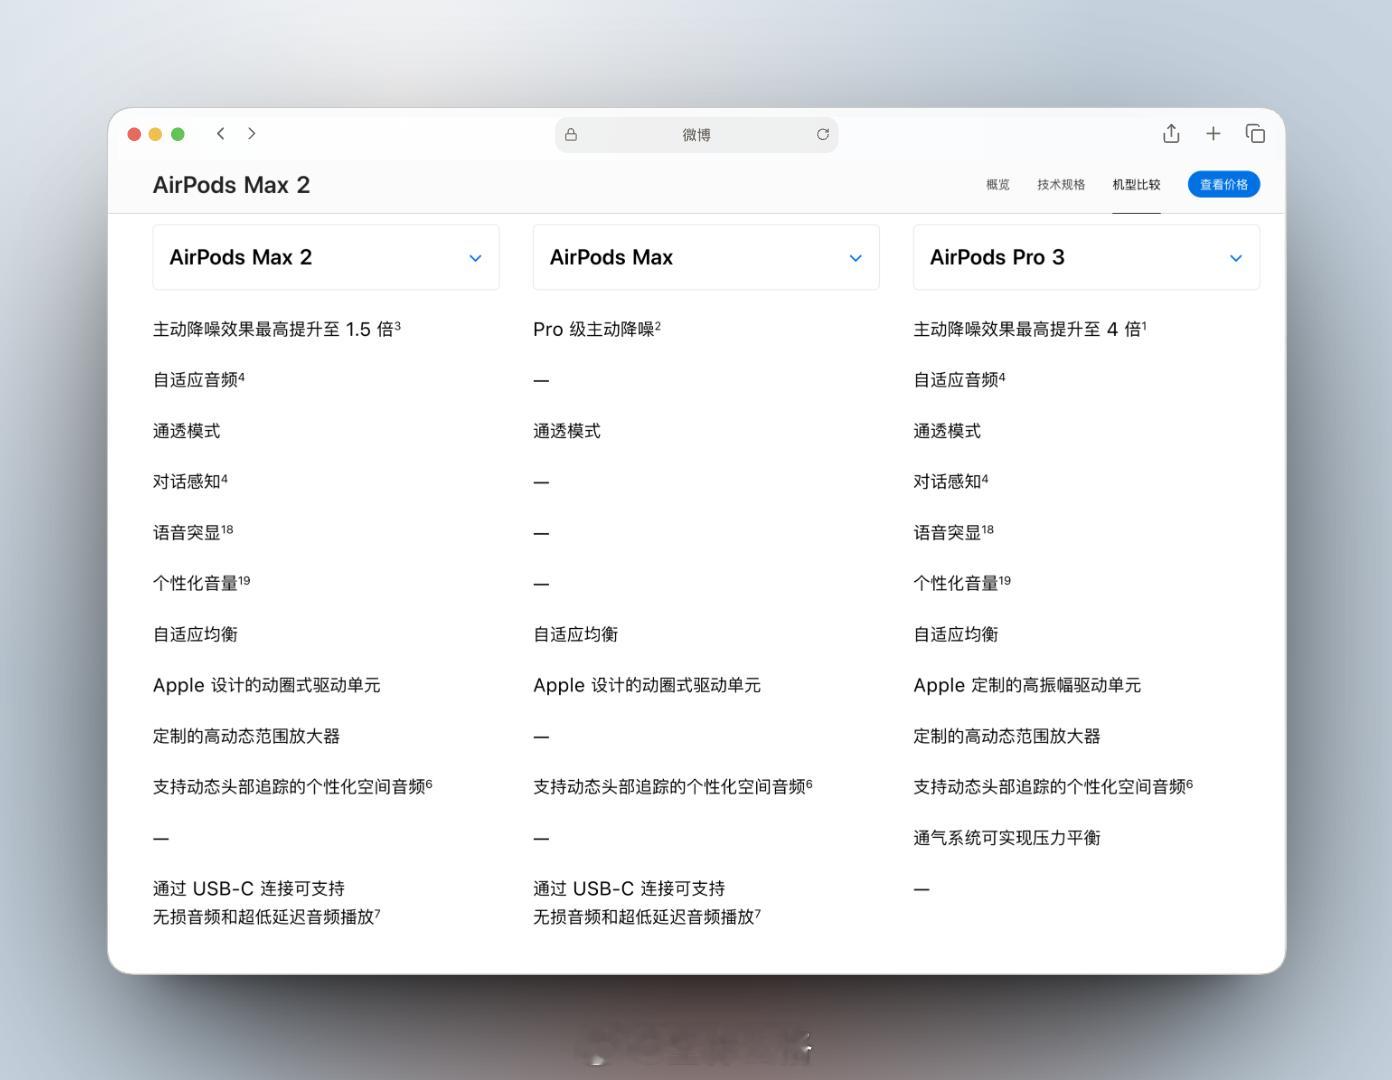This screenshot has height=1080, width=1392.
Task: Navigate back with the back arrow
Action: 220,133
